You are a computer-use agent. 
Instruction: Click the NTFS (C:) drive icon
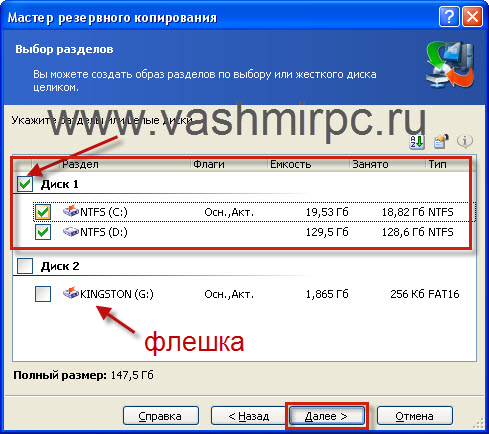tap(71, 211)
